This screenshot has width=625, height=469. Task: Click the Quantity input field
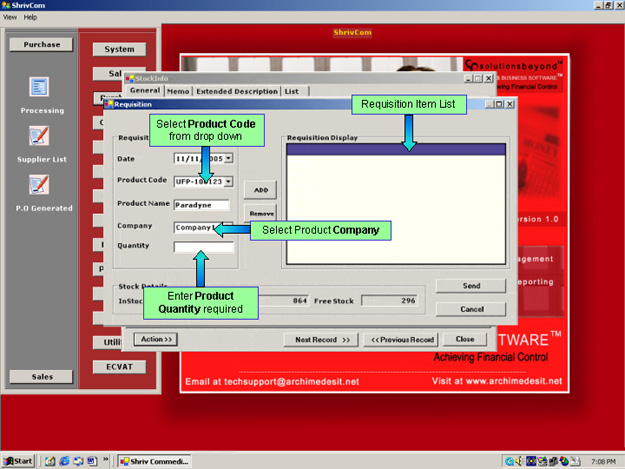203,247
